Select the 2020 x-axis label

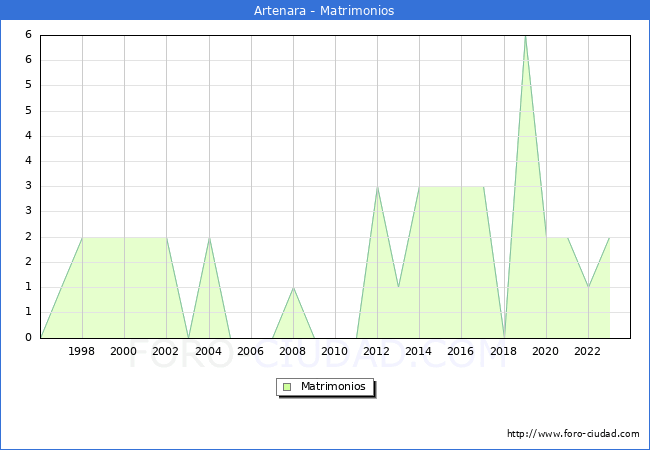pyautogui.click(x=546, y=351)
